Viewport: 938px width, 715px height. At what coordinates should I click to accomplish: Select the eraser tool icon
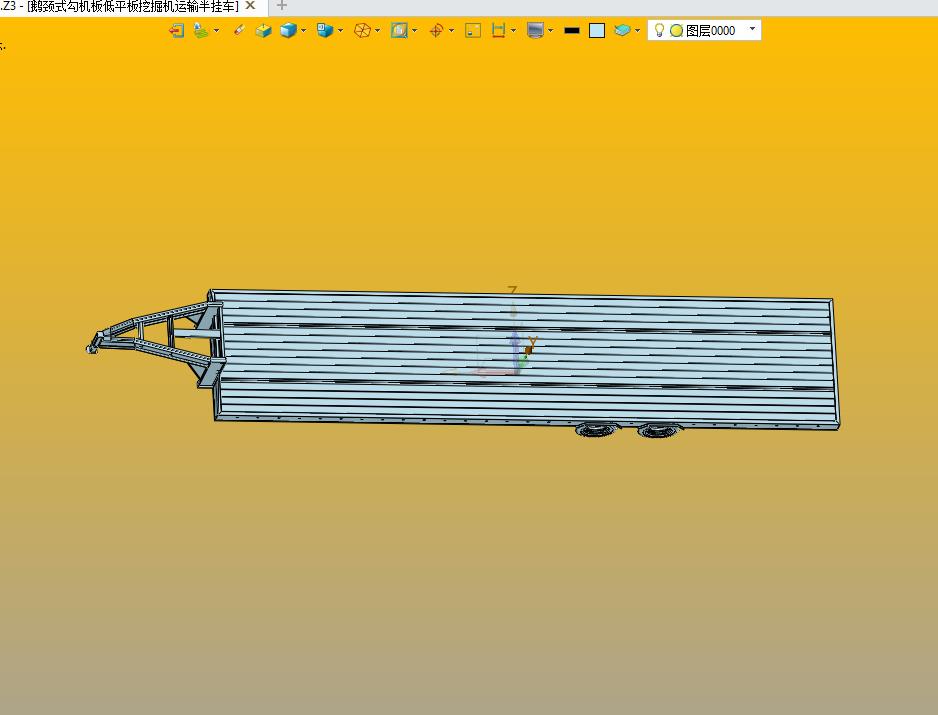[239, 30]
